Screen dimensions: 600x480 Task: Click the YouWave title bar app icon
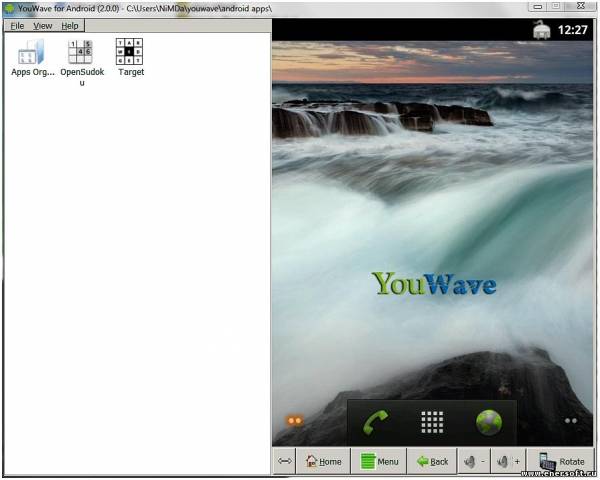(x=9, y=8)
